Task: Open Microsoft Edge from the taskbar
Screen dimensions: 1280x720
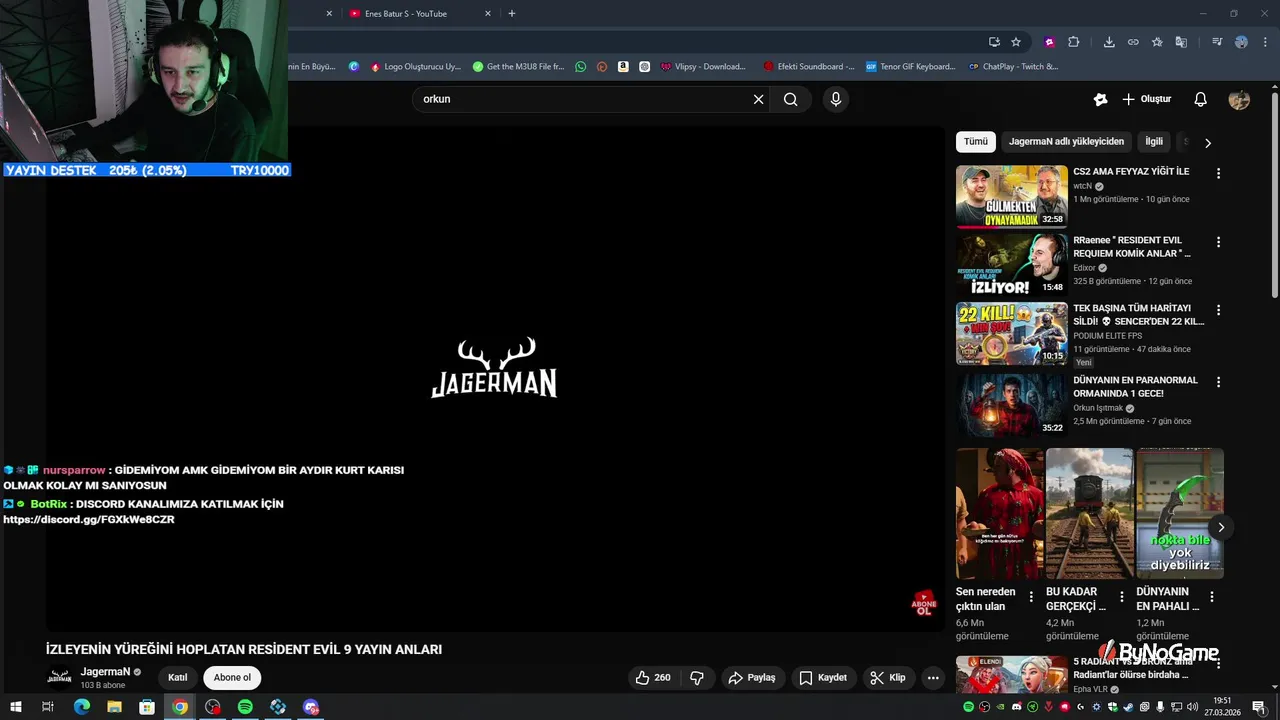Action: (x=82, y=707)
